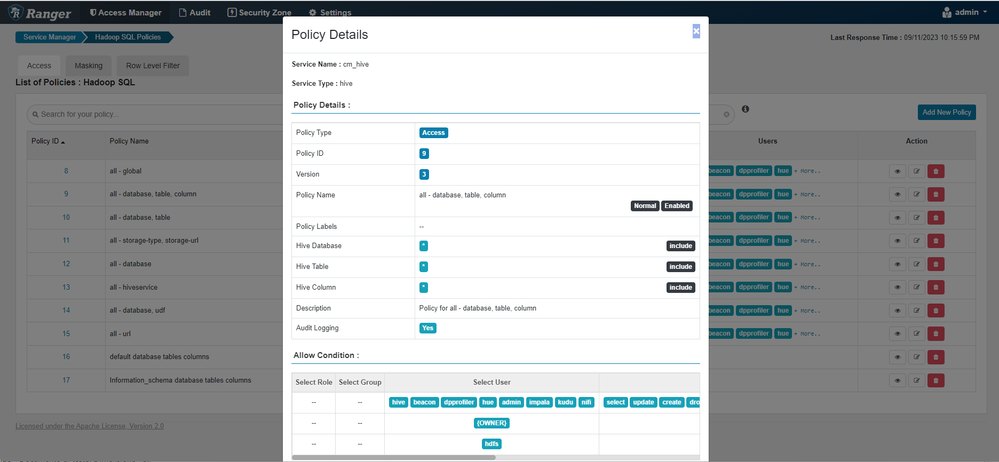
Task: Close the Policy Details dialog
Action: (696, 31)
